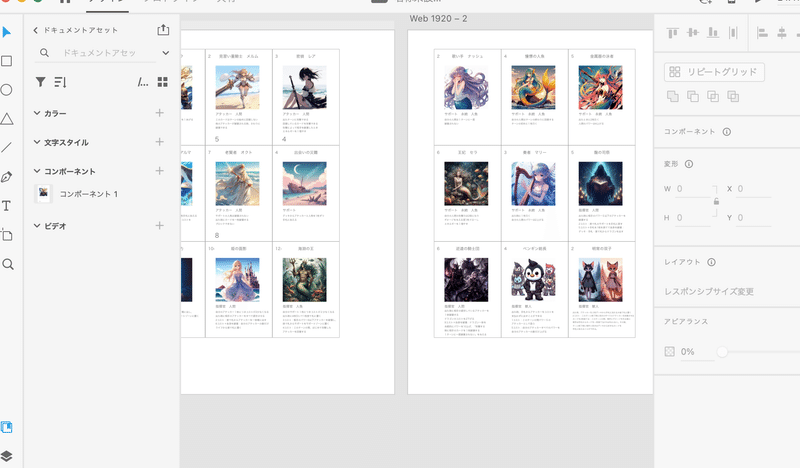Click align bottom icon
This screenshot has width=800, height=468.
pyautogui.click(x=713, y=33)
